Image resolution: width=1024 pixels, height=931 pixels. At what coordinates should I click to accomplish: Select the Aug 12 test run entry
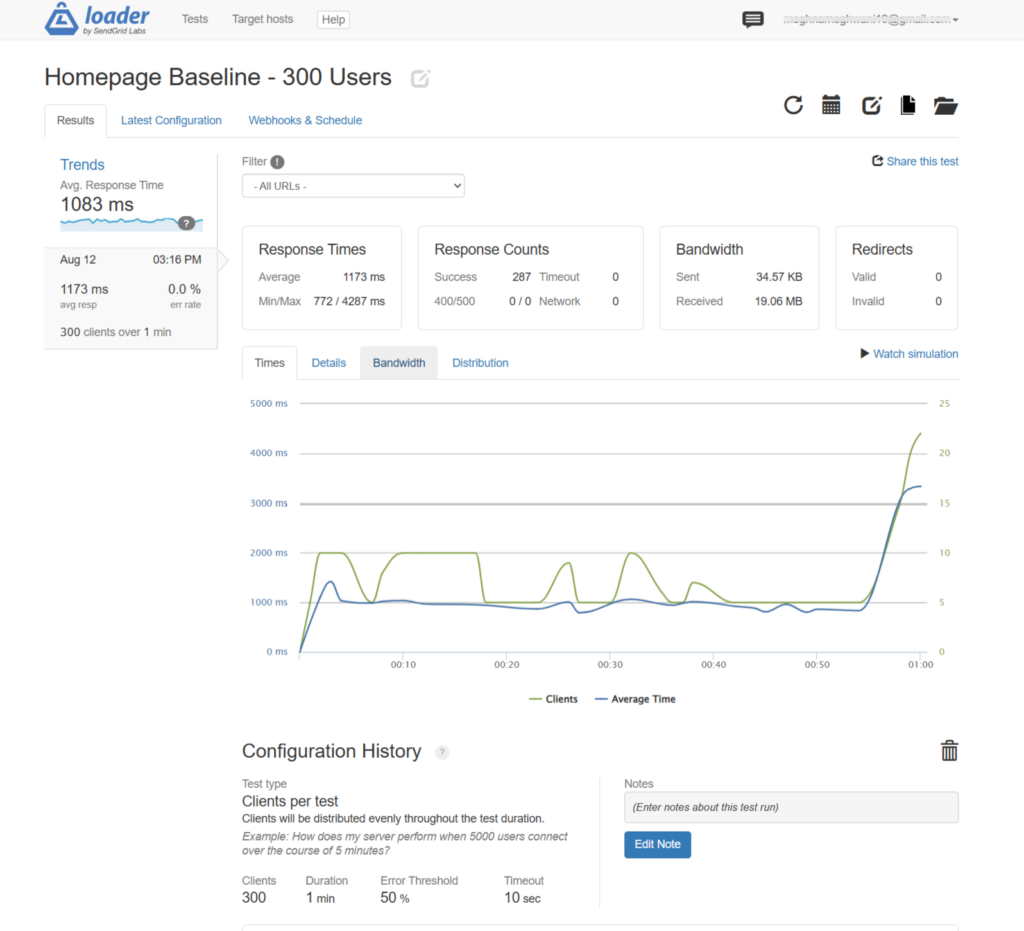tap(131, 298)
